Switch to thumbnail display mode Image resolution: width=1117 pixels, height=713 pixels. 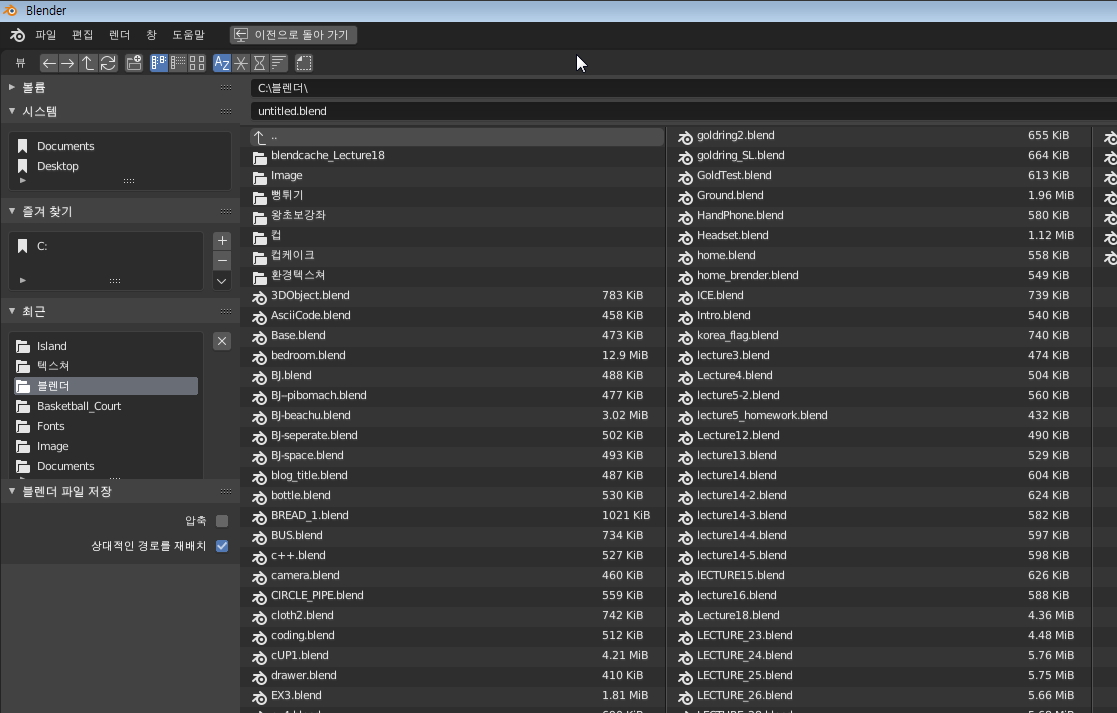197,63
